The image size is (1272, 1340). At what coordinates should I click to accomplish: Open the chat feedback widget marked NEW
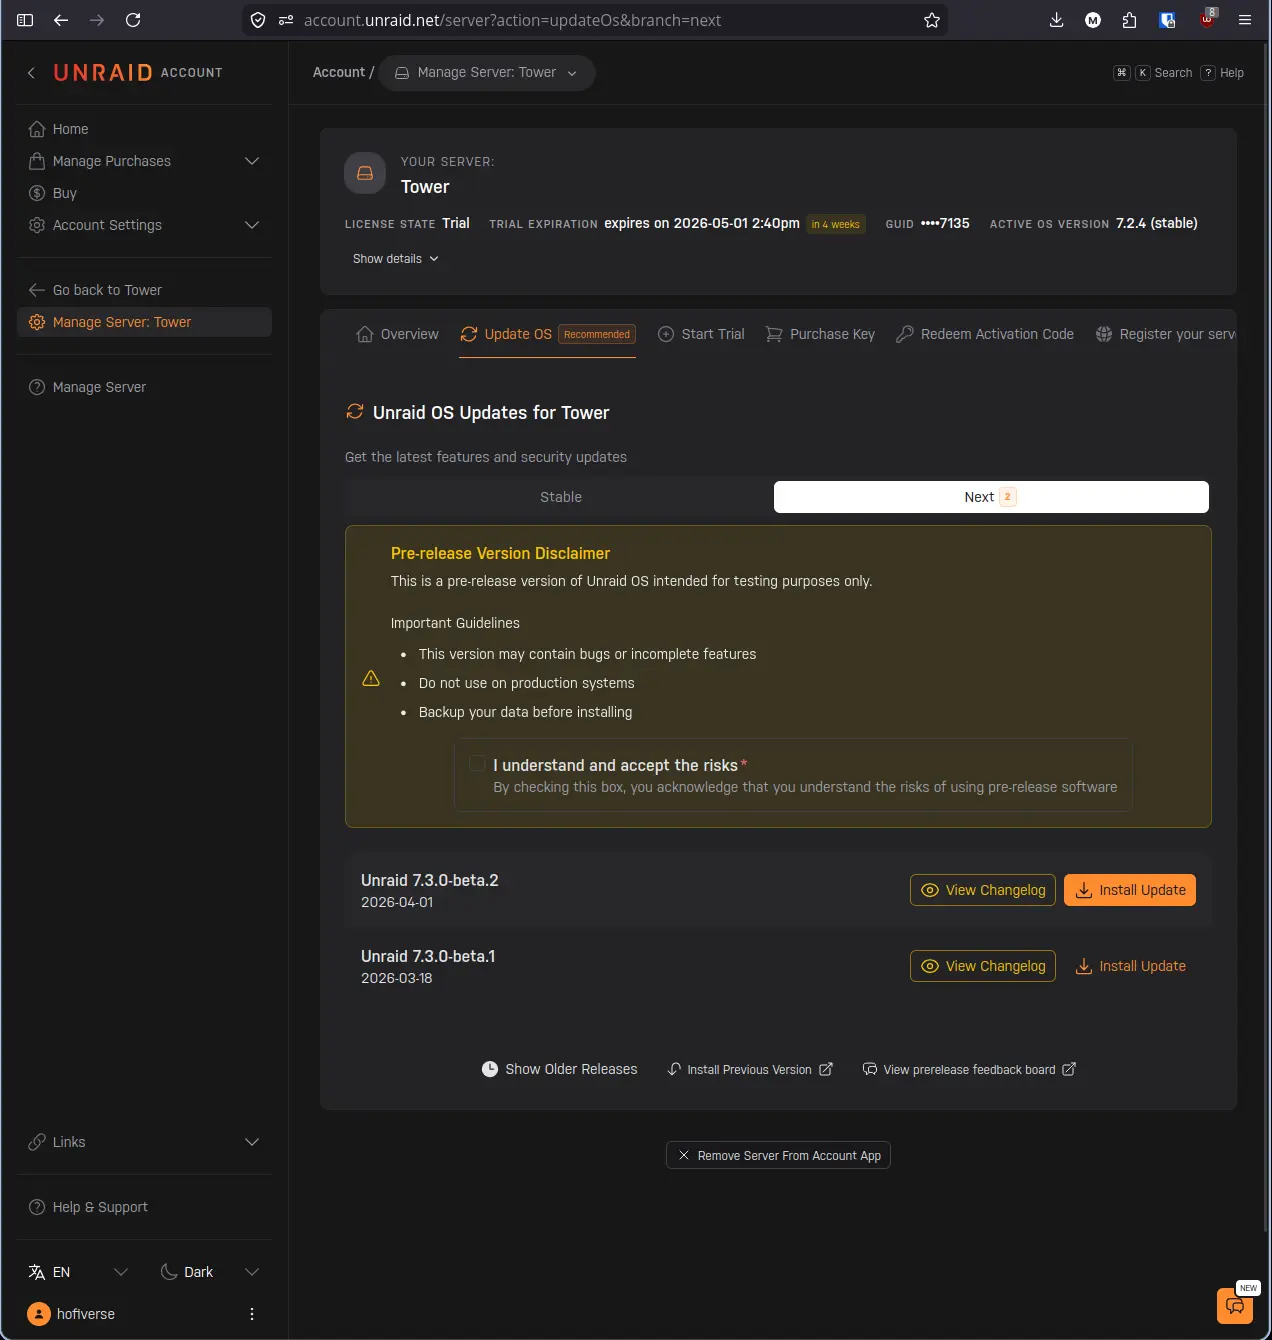tap(1235, 1306)
